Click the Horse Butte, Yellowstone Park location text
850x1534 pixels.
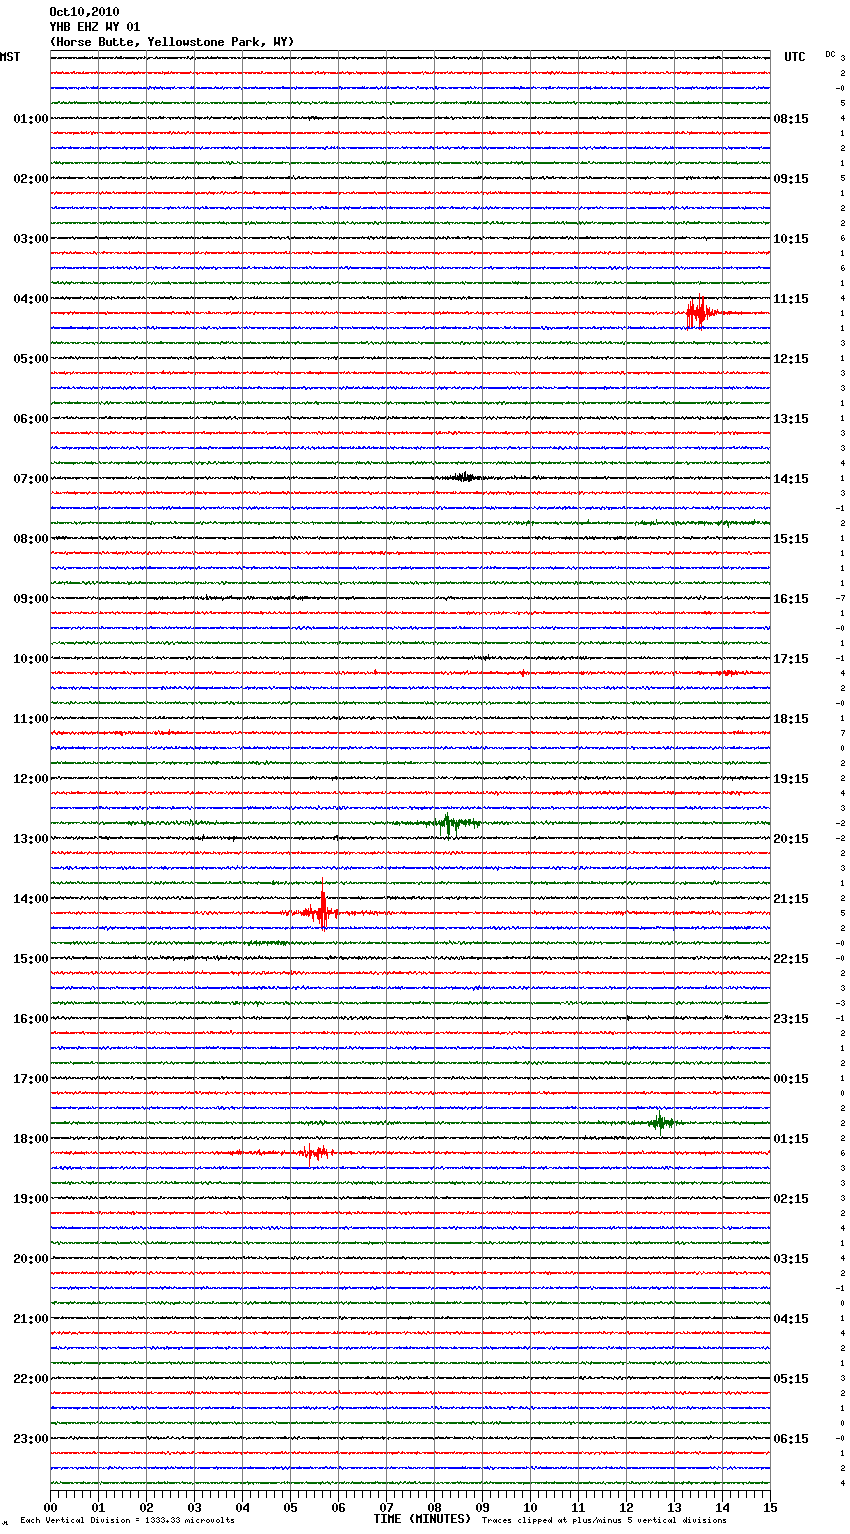[172, 42]
